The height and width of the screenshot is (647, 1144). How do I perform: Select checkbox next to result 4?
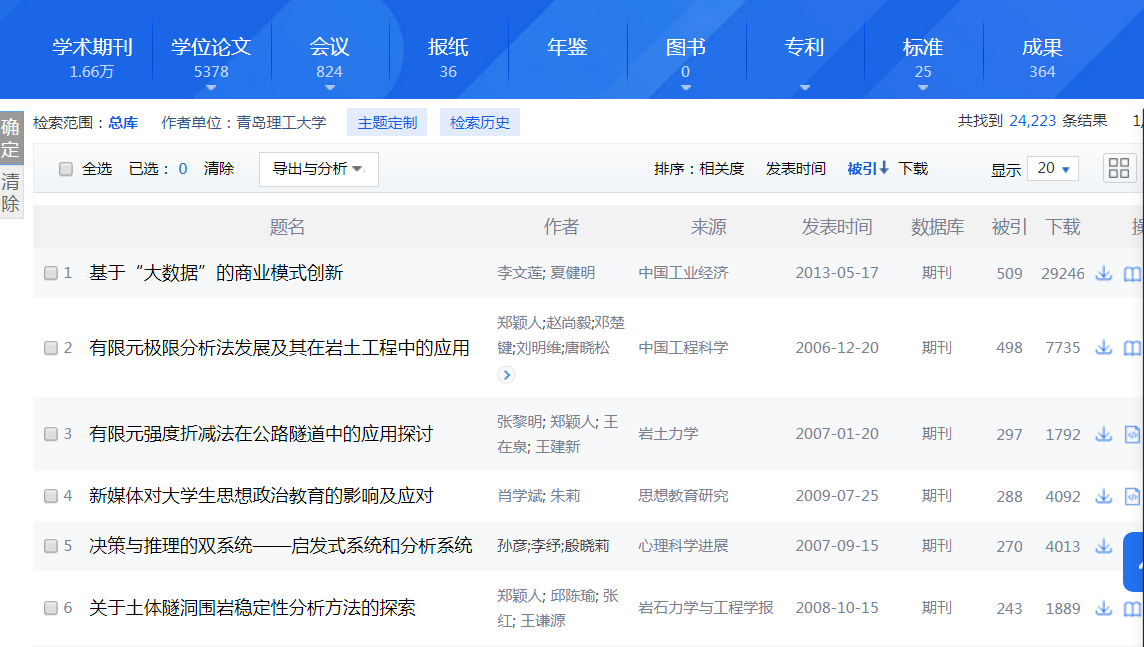click(51, 496)
